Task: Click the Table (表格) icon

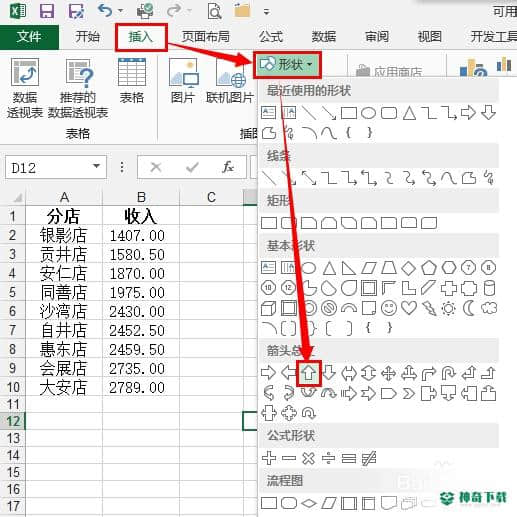Action: click(x=132, y=81)
